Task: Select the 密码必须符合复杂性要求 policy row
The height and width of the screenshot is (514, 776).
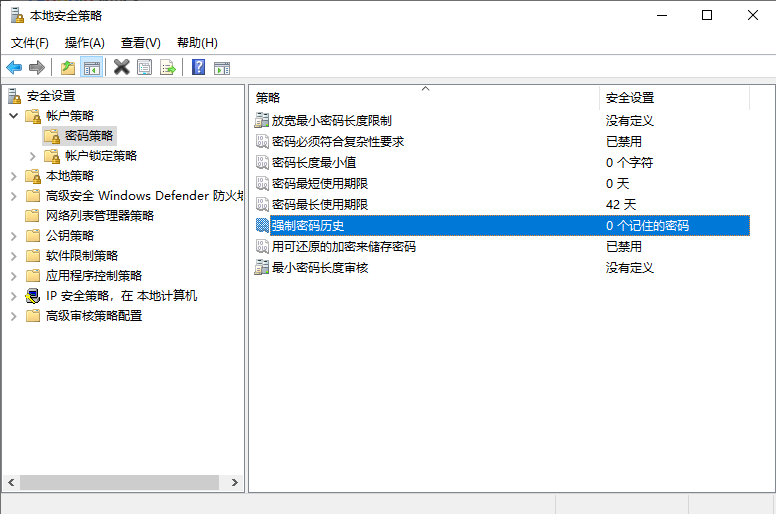Action: click(x=502, y=141)
